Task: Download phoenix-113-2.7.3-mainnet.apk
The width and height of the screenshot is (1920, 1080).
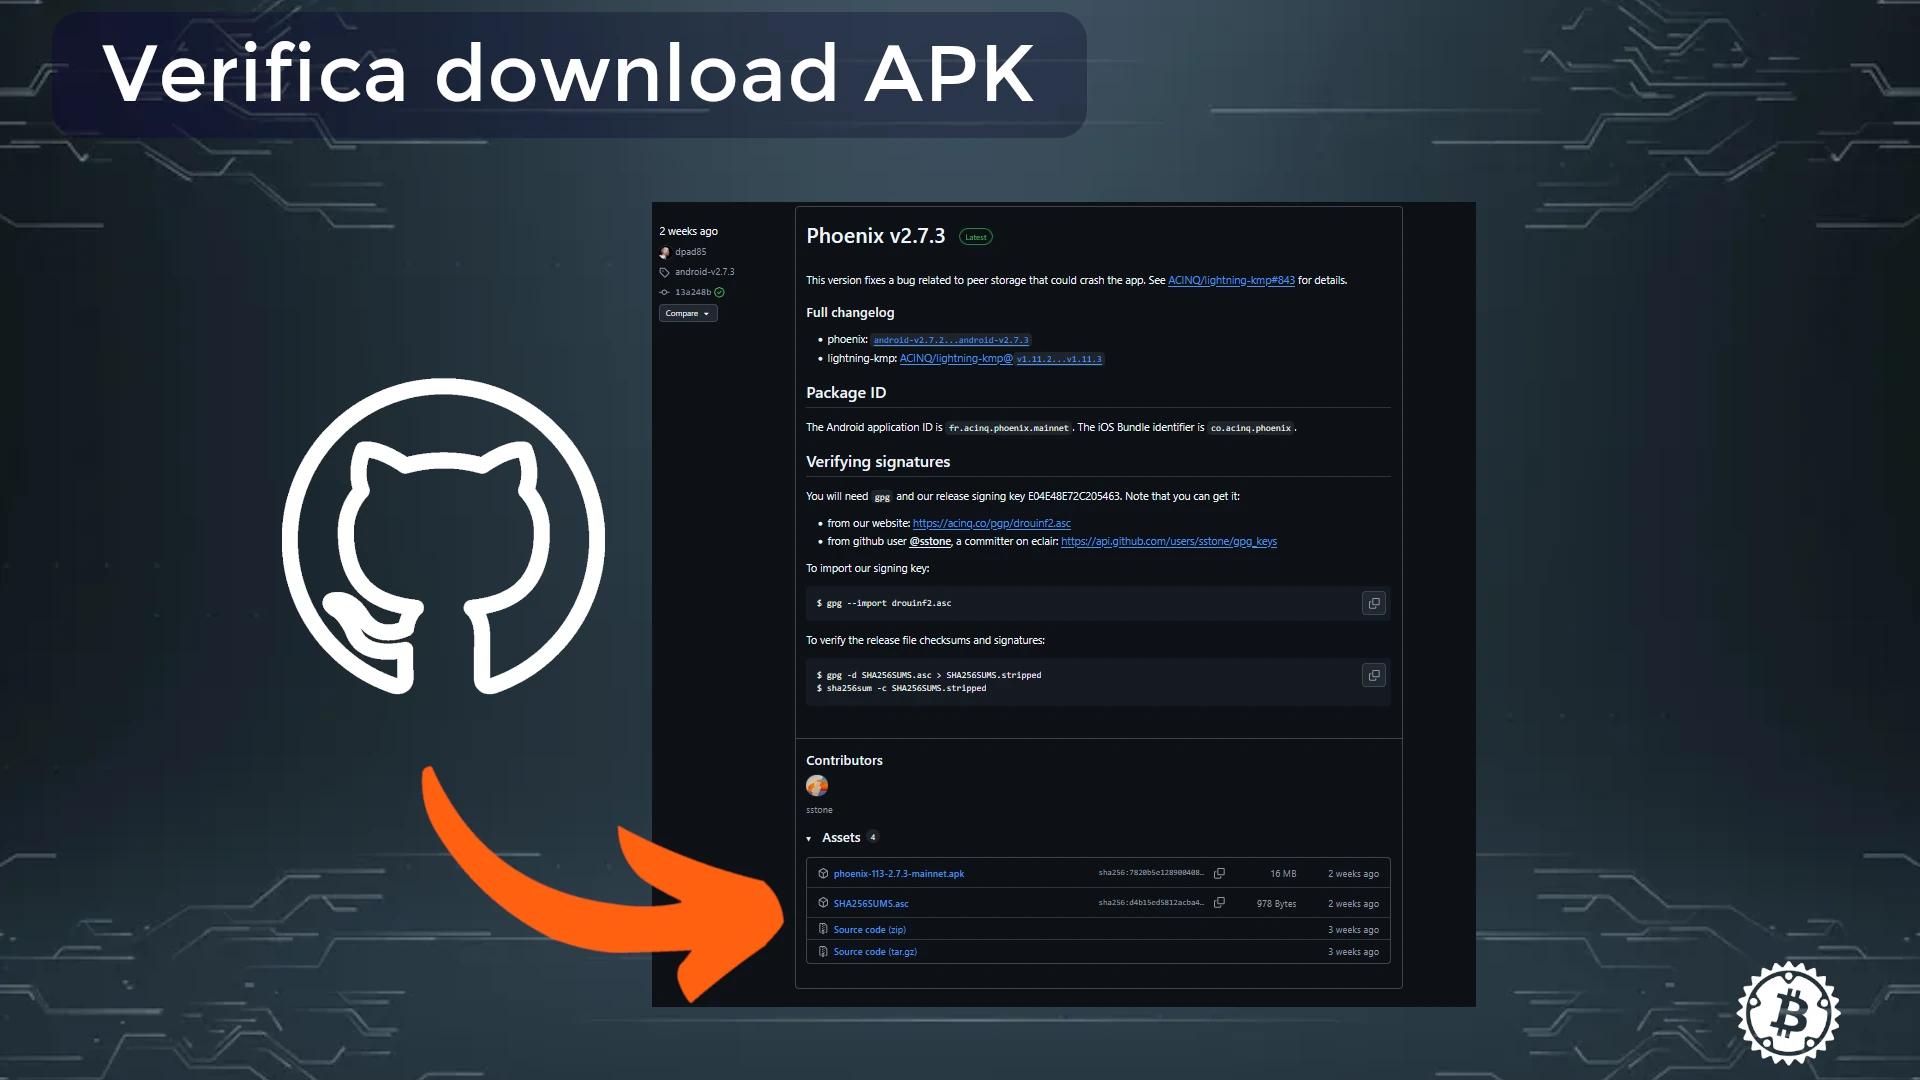Action: pos(898,873)
